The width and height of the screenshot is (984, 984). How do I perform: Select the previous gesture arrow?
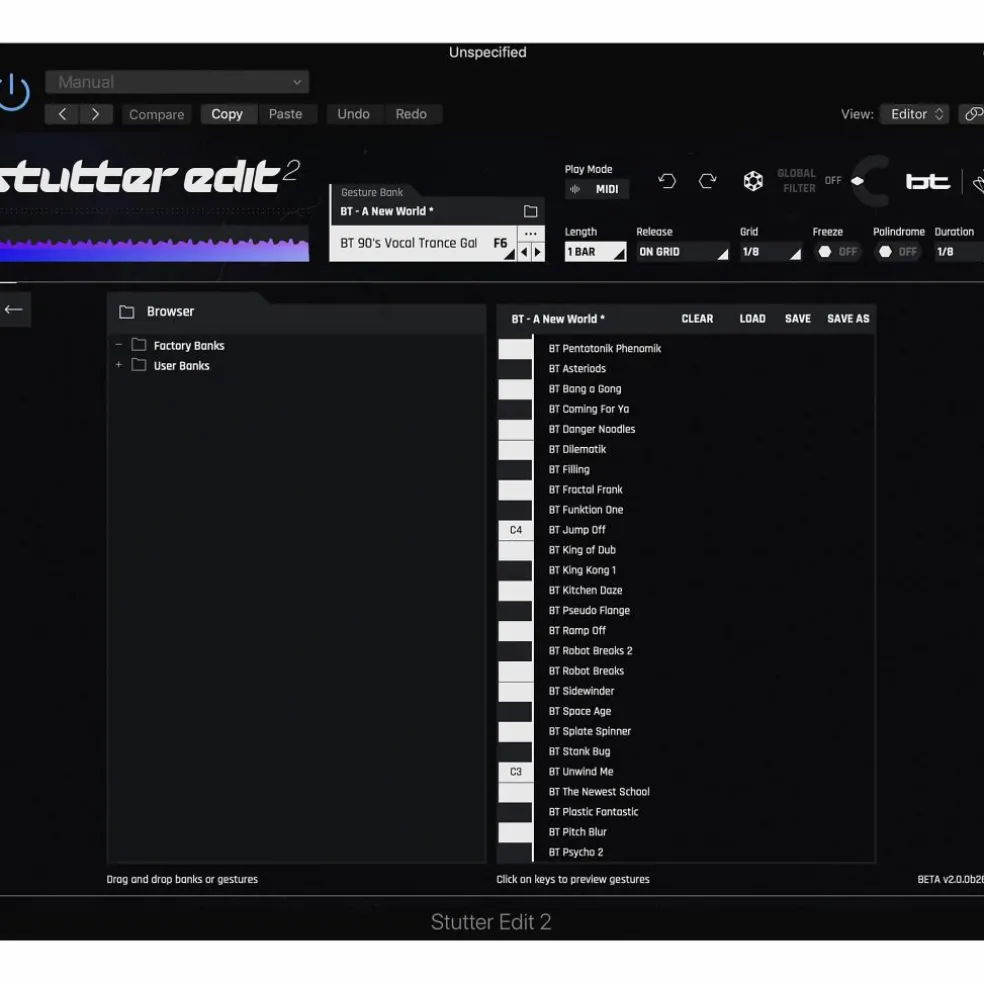pyautogui.click(x=524, y=252)
